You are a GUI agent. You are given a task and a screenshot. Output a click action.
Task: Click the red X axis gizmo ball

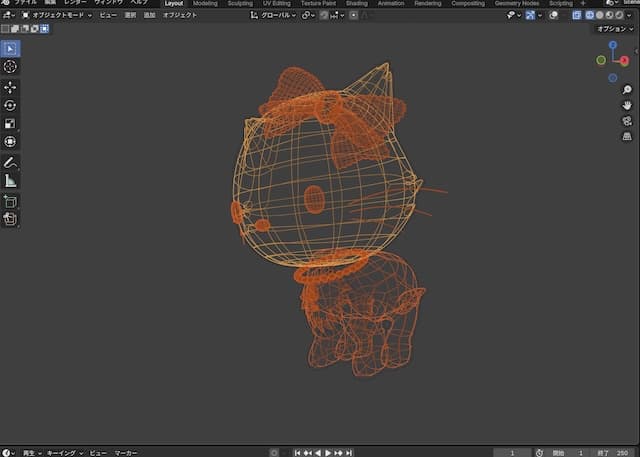[624, 61]
